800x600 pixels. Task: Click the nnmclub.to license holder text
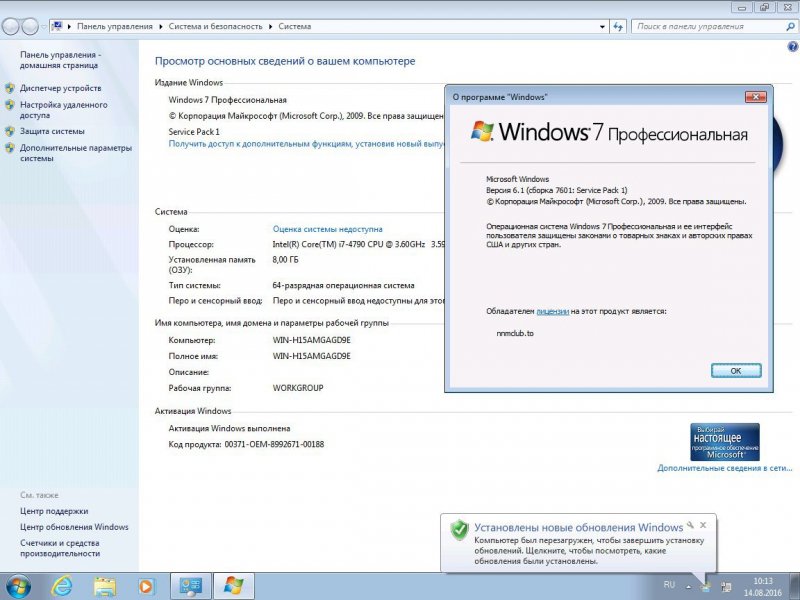(515, 334)
